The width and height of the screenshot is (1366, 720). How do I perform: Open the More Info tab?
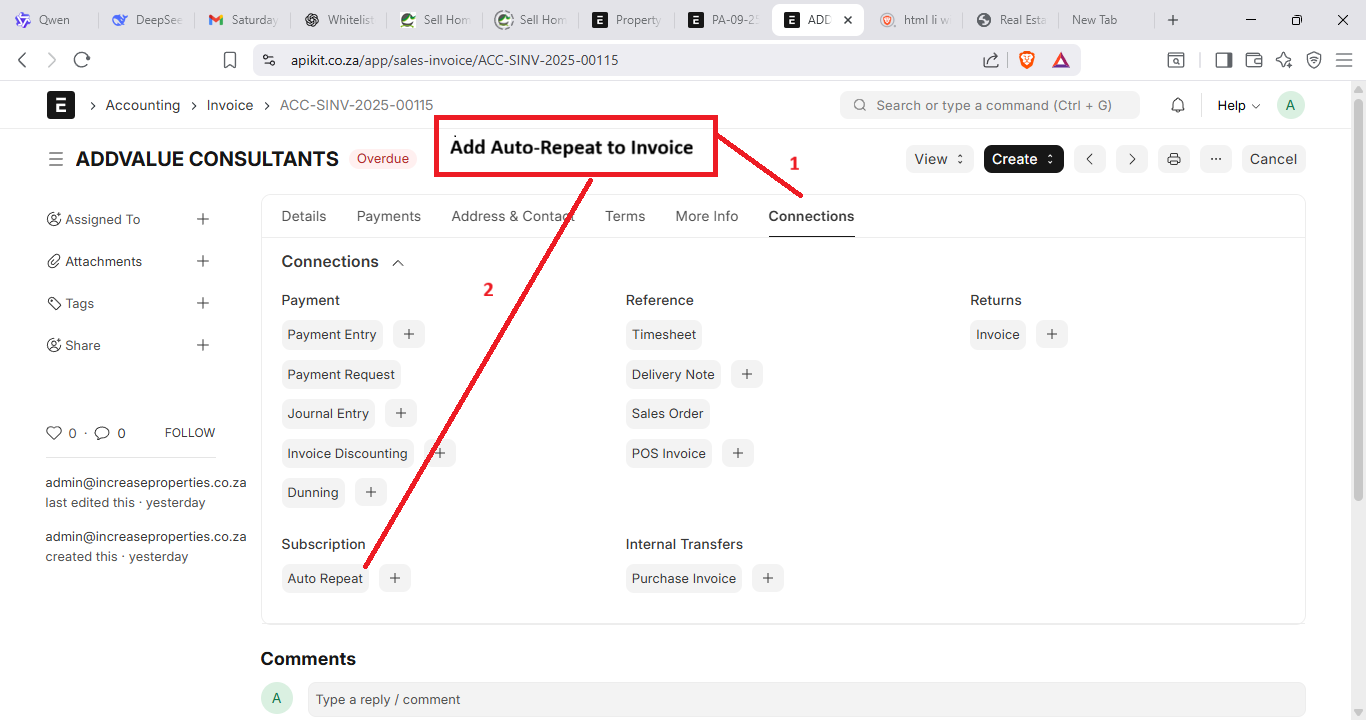[706, 216]
